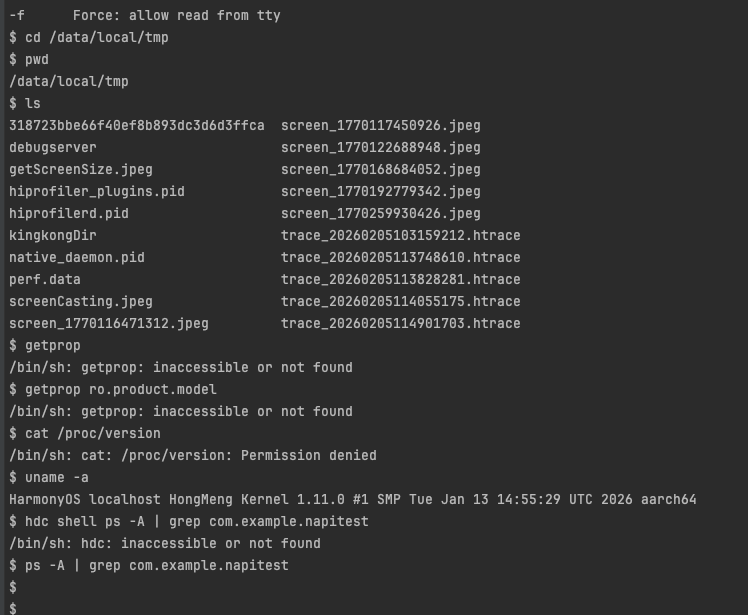Viewport: 748px width, 615px height.
Task: Click trace_20260205103159212.htrace file name
Action: [x=401, y=235]
